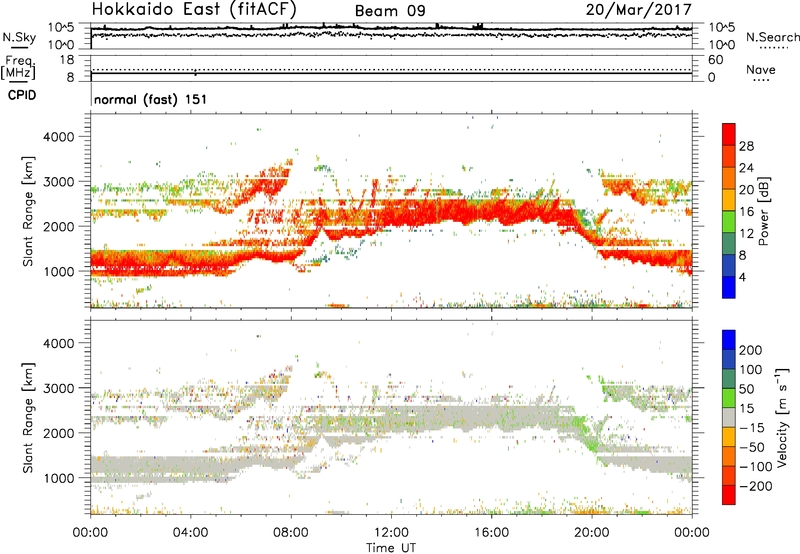Click the "28" label on the power color bar

click(746, 146)
